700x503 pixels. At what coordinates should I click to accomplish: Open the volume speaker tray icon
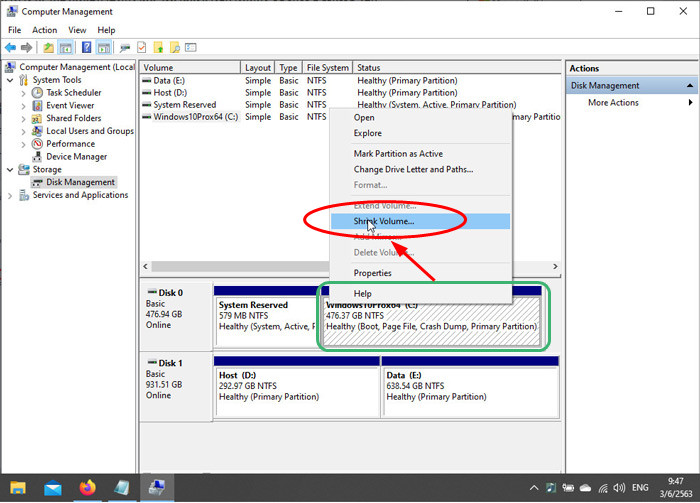pyautogui.click(x=619, y=488)
